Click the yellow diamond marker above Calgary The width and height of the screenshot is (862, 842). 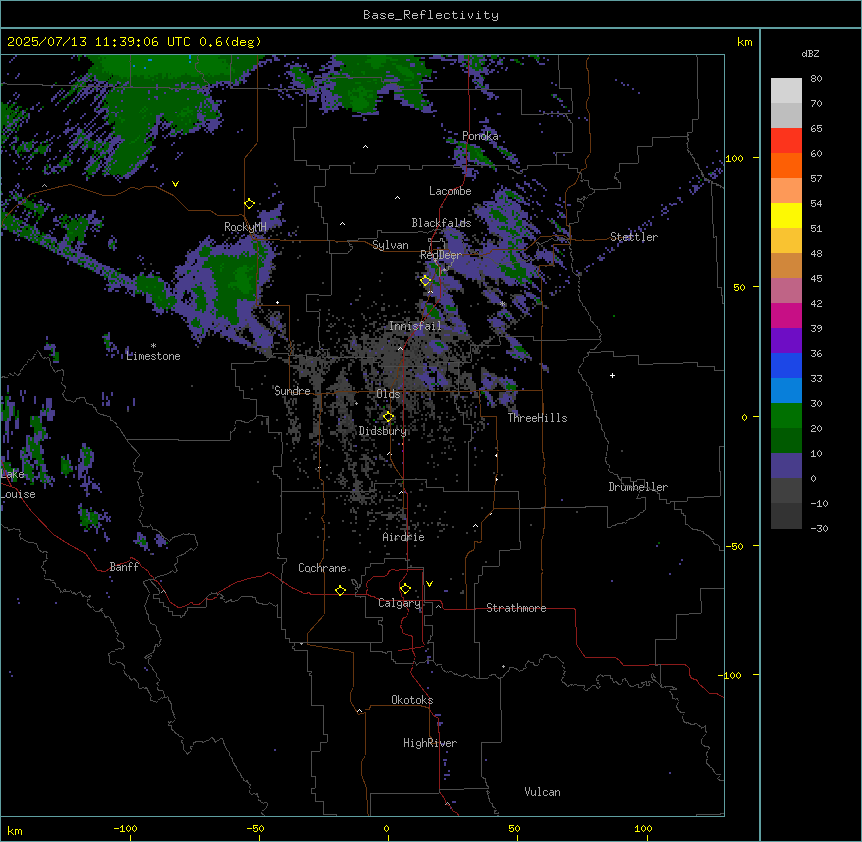coord(405,589)
